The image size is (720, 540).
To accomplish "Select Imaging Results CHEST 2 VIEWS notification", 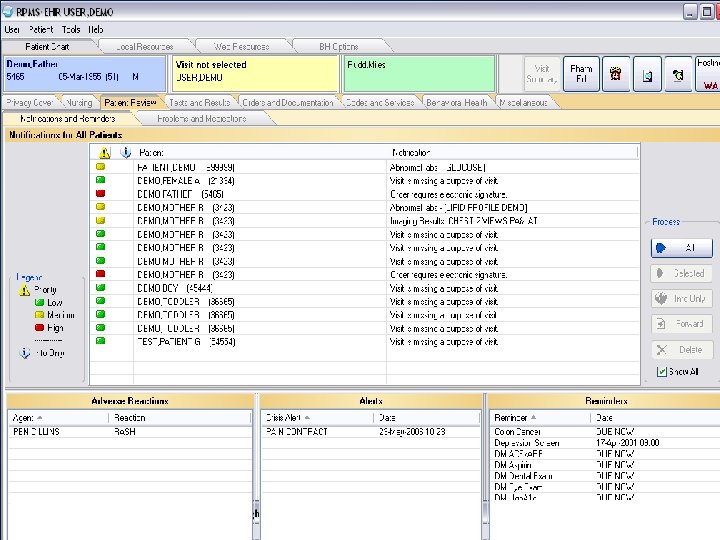I will click(x=463, y=221).
